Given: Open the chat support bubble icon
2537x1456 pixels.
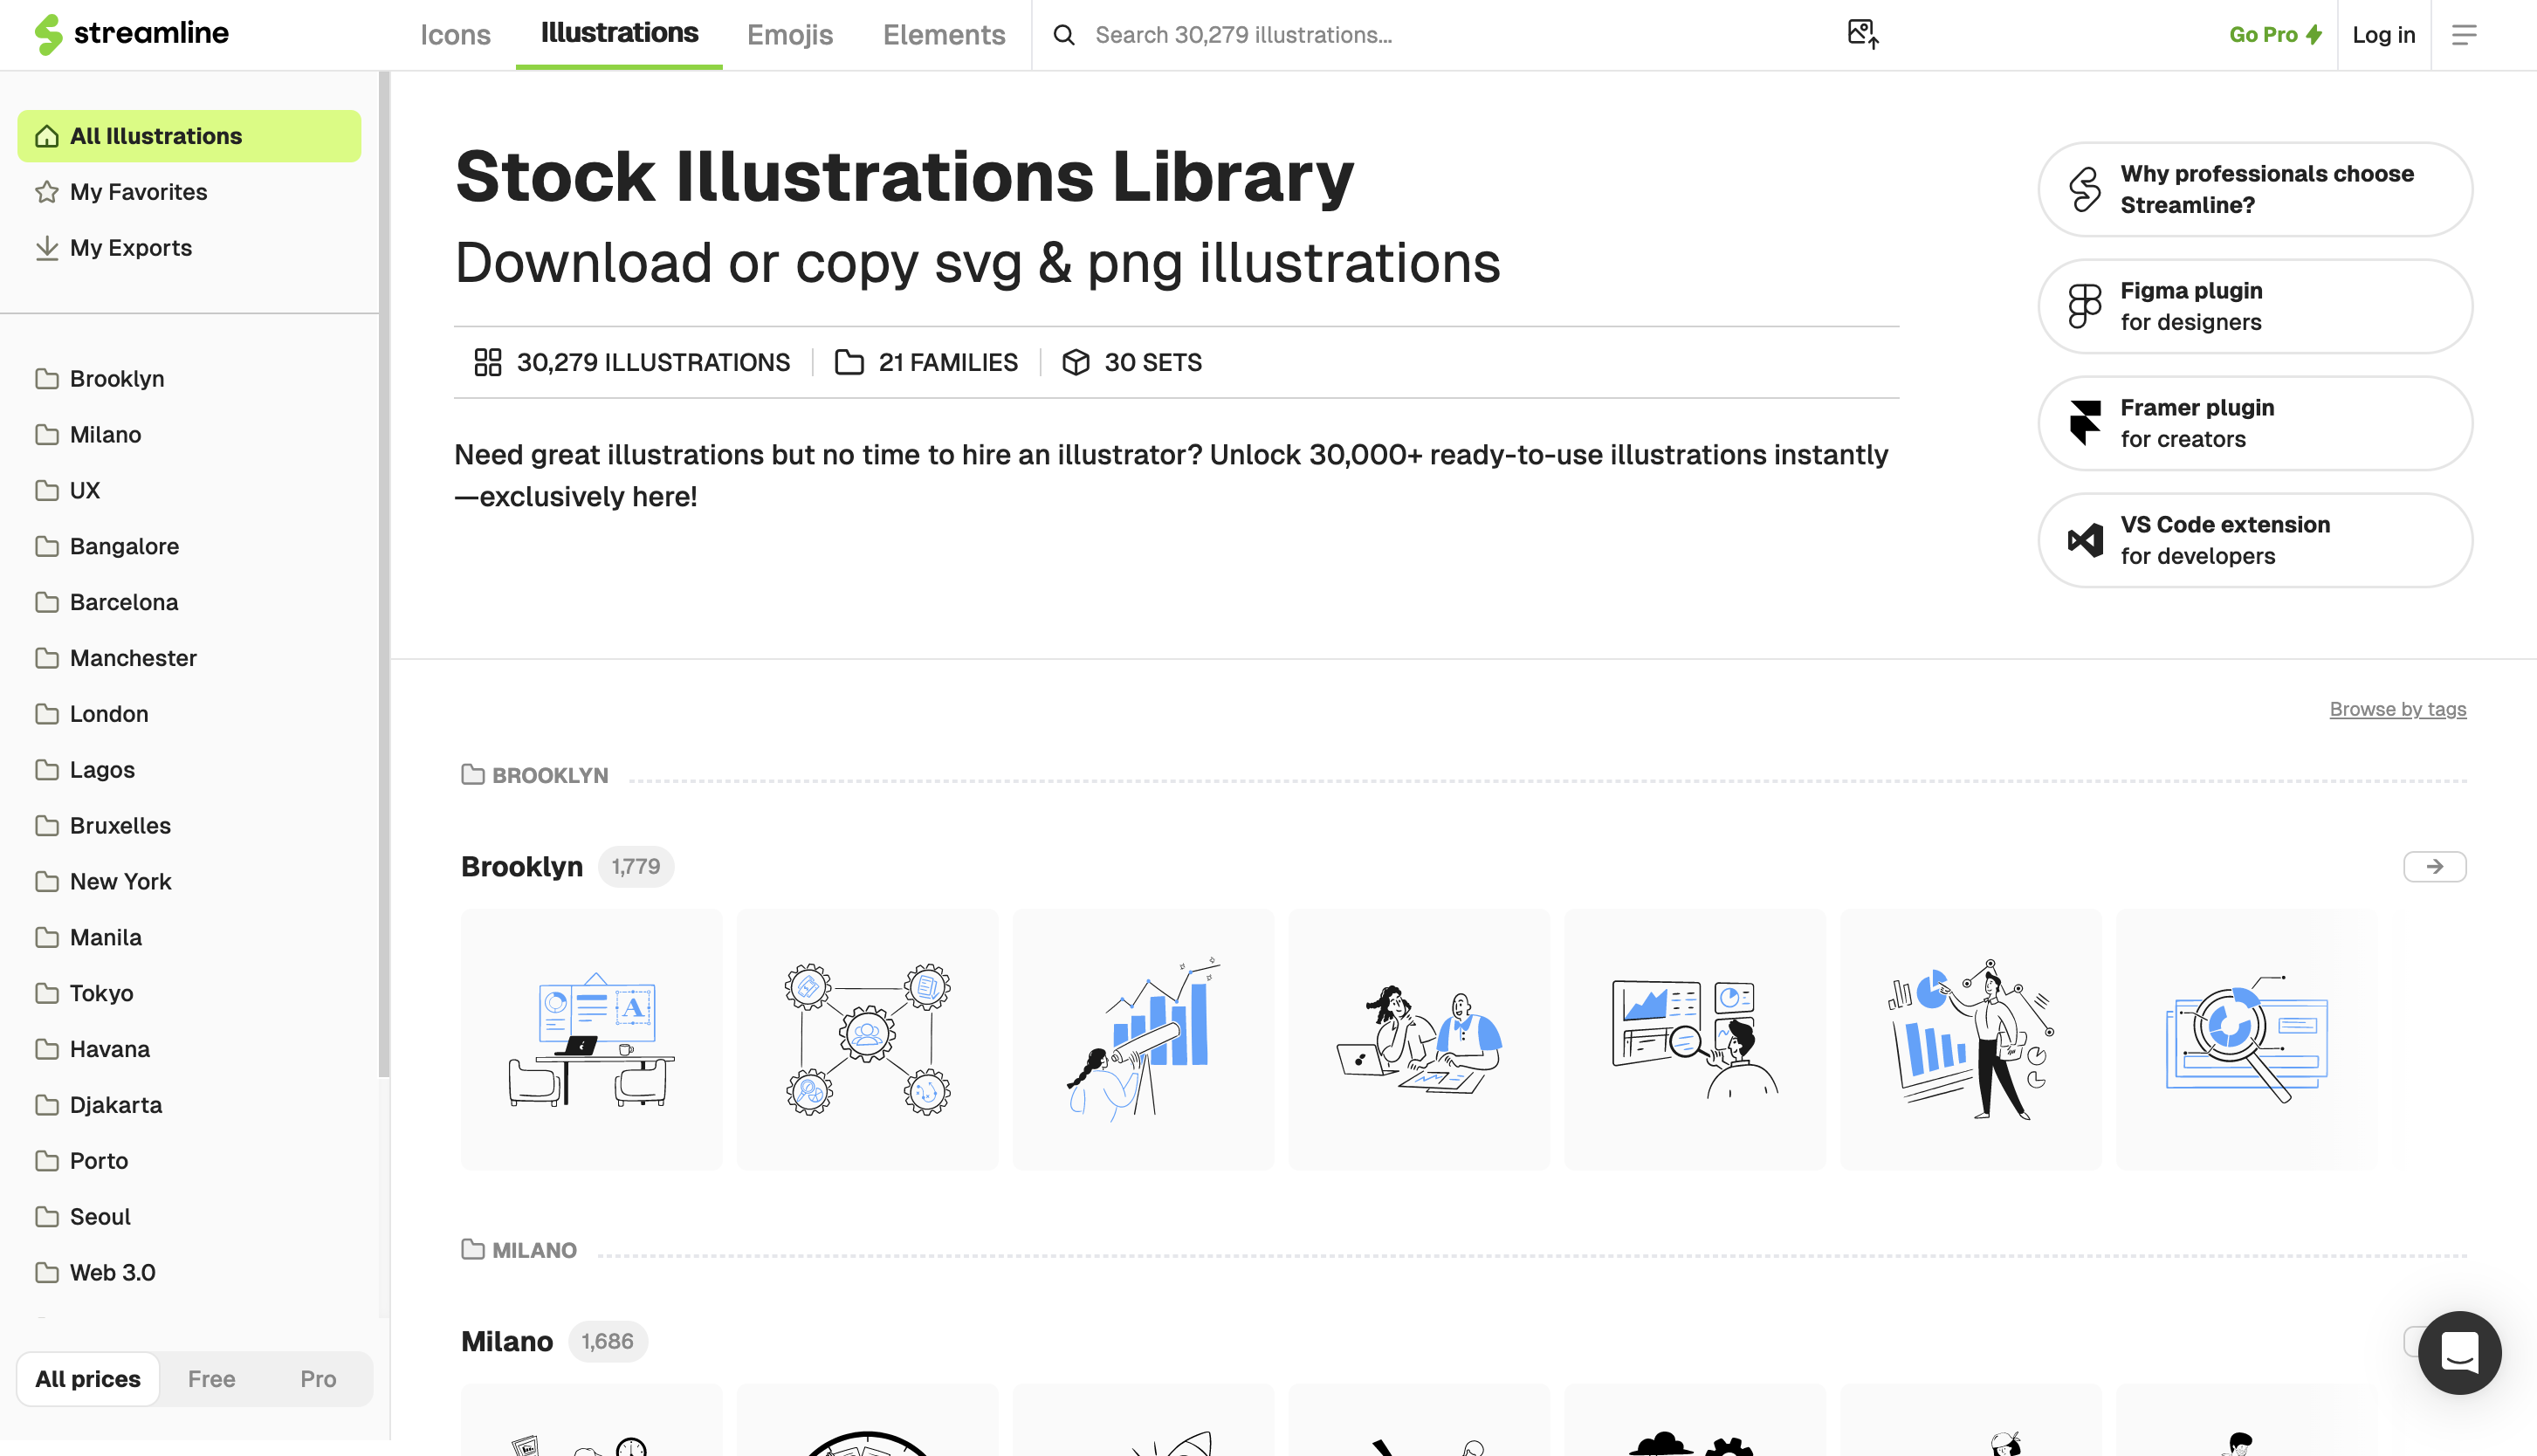Looking at the screenshot, I should [x=2460, y=1354].
